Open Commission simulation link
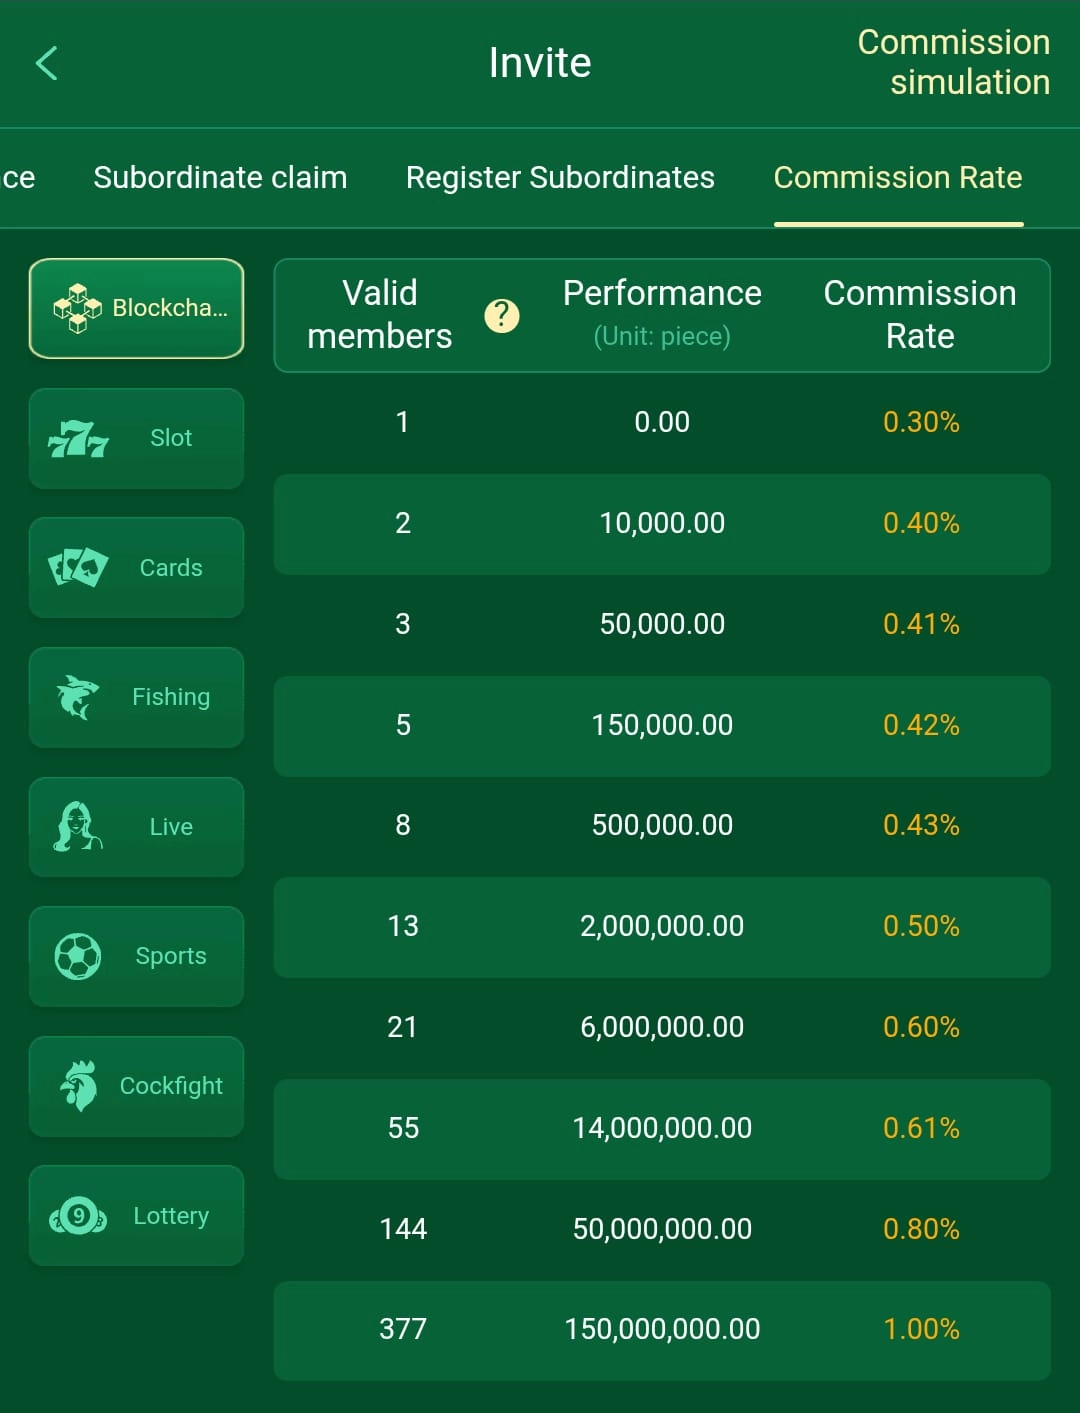The width and height of the screenshot is (1080, 1413). [x=953, y=62]
